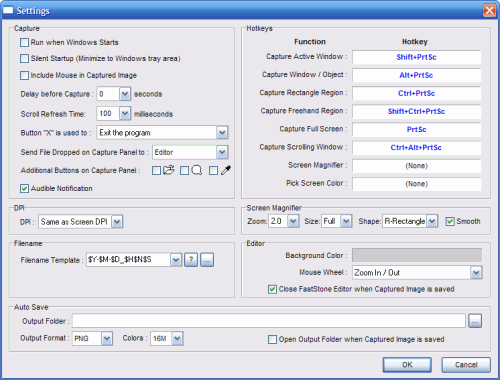Screen dimensions: 500x380
Task: Expand the DPI dropdown
Action: pyautogui.click(x=117, y=222)
